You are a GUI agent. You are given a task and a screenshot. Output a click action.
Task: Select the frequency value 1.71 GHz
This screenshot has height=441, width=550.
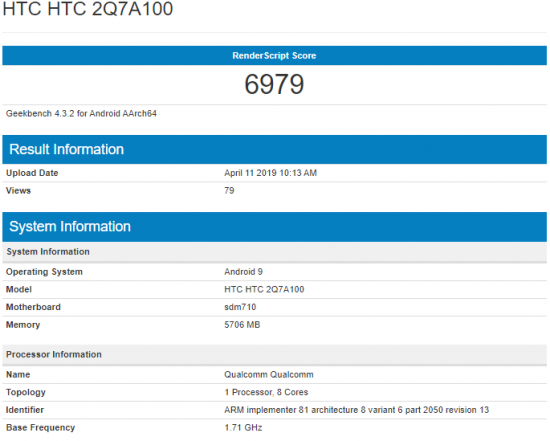click(x=243, y=428)
